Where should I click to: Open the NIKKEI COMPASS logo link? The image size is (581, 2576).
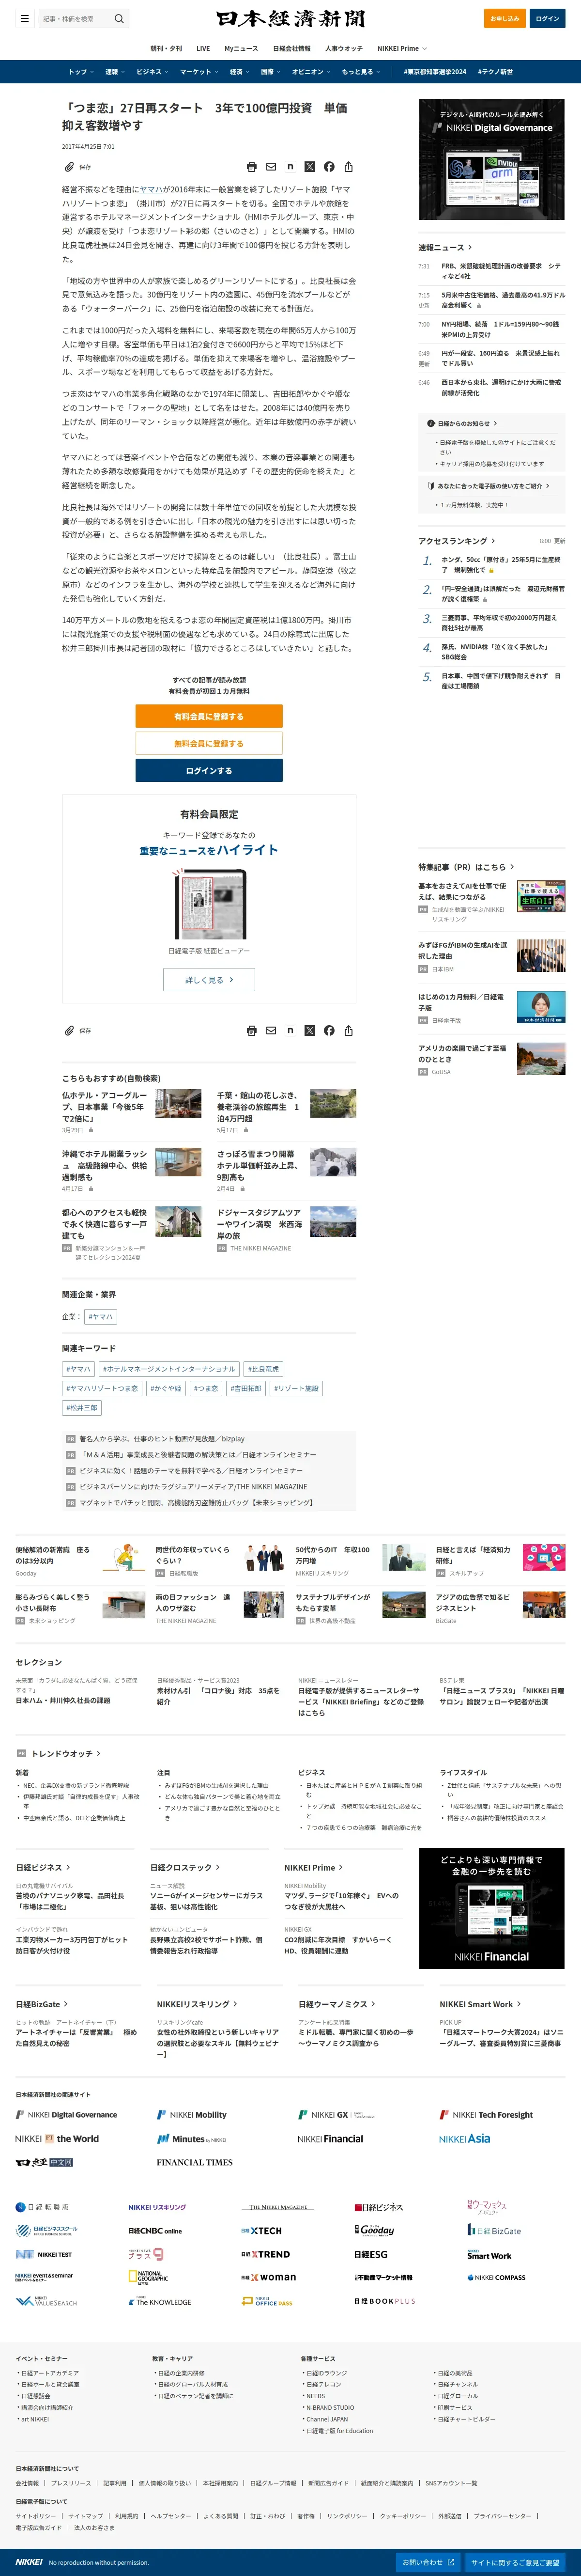point(496,2277)
